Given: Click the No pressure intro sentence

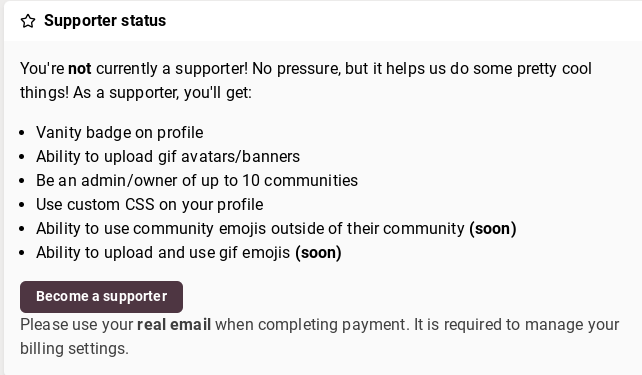Looking at the screenshot, I should [422, 68].
